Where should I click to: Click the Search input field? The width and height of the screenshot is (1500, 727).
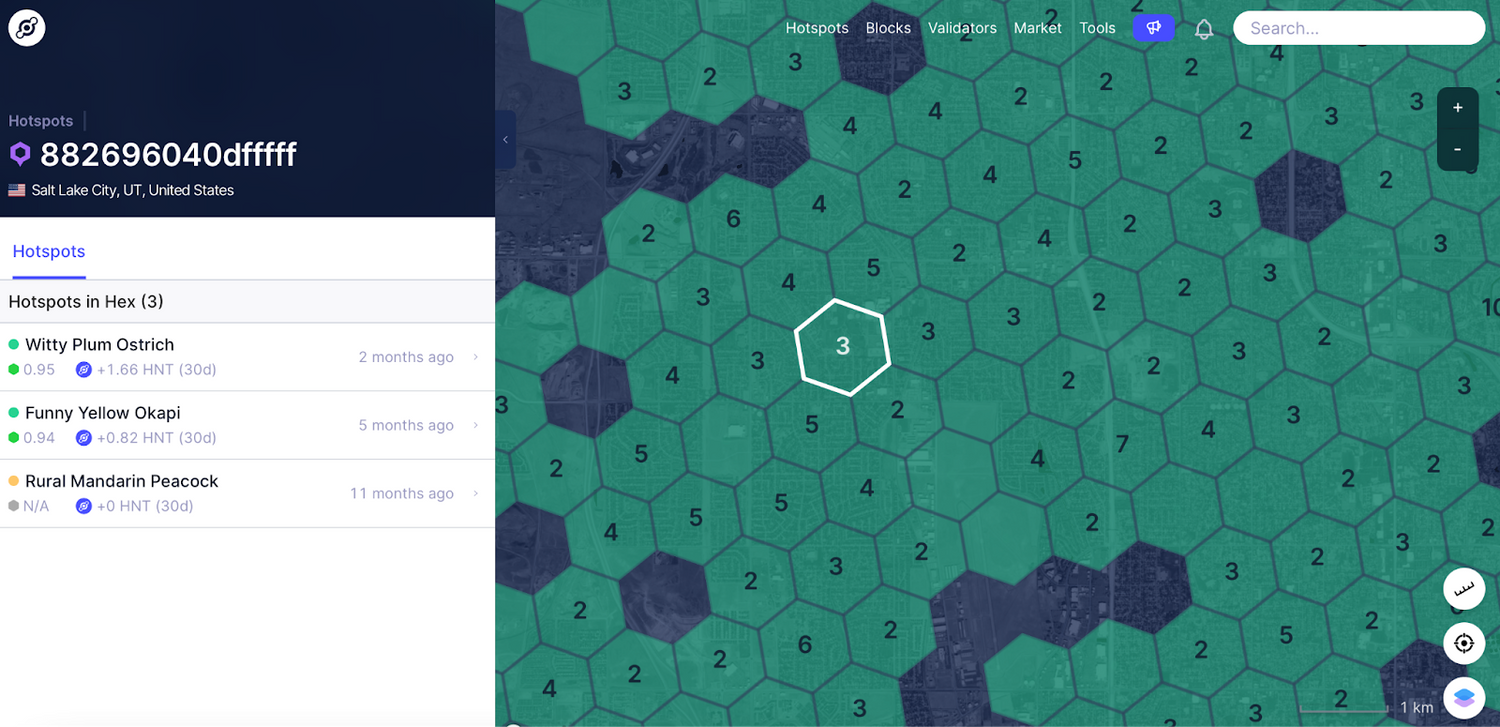pyautogui.click(x=1358, y=28)
